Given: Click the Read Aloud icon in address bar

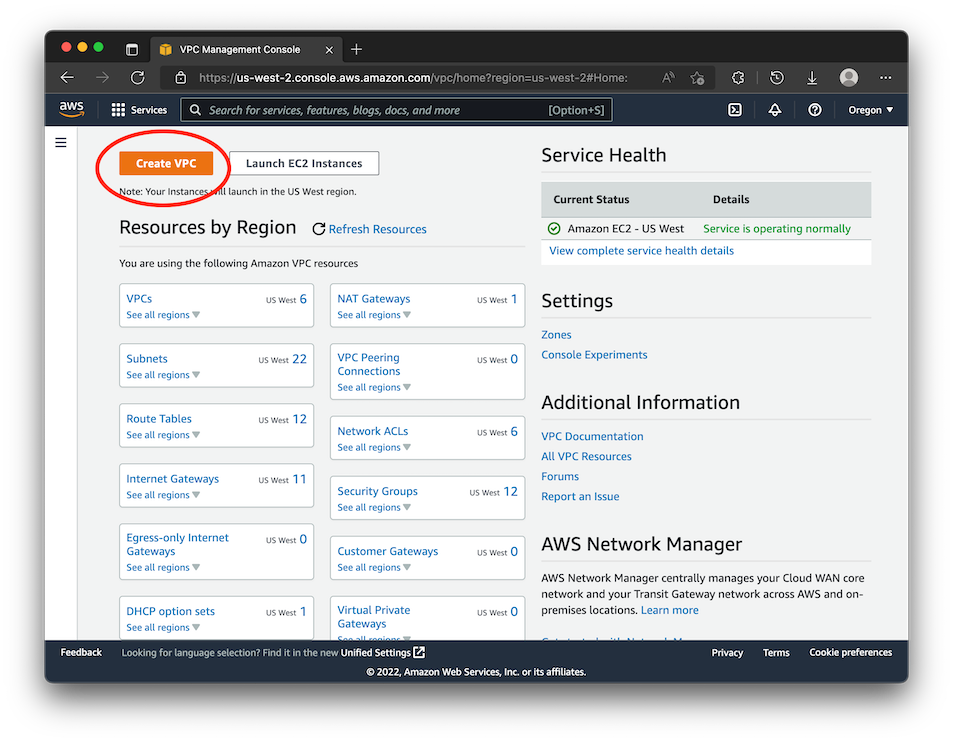Looking at the screenshot, I should pos(668,78).
